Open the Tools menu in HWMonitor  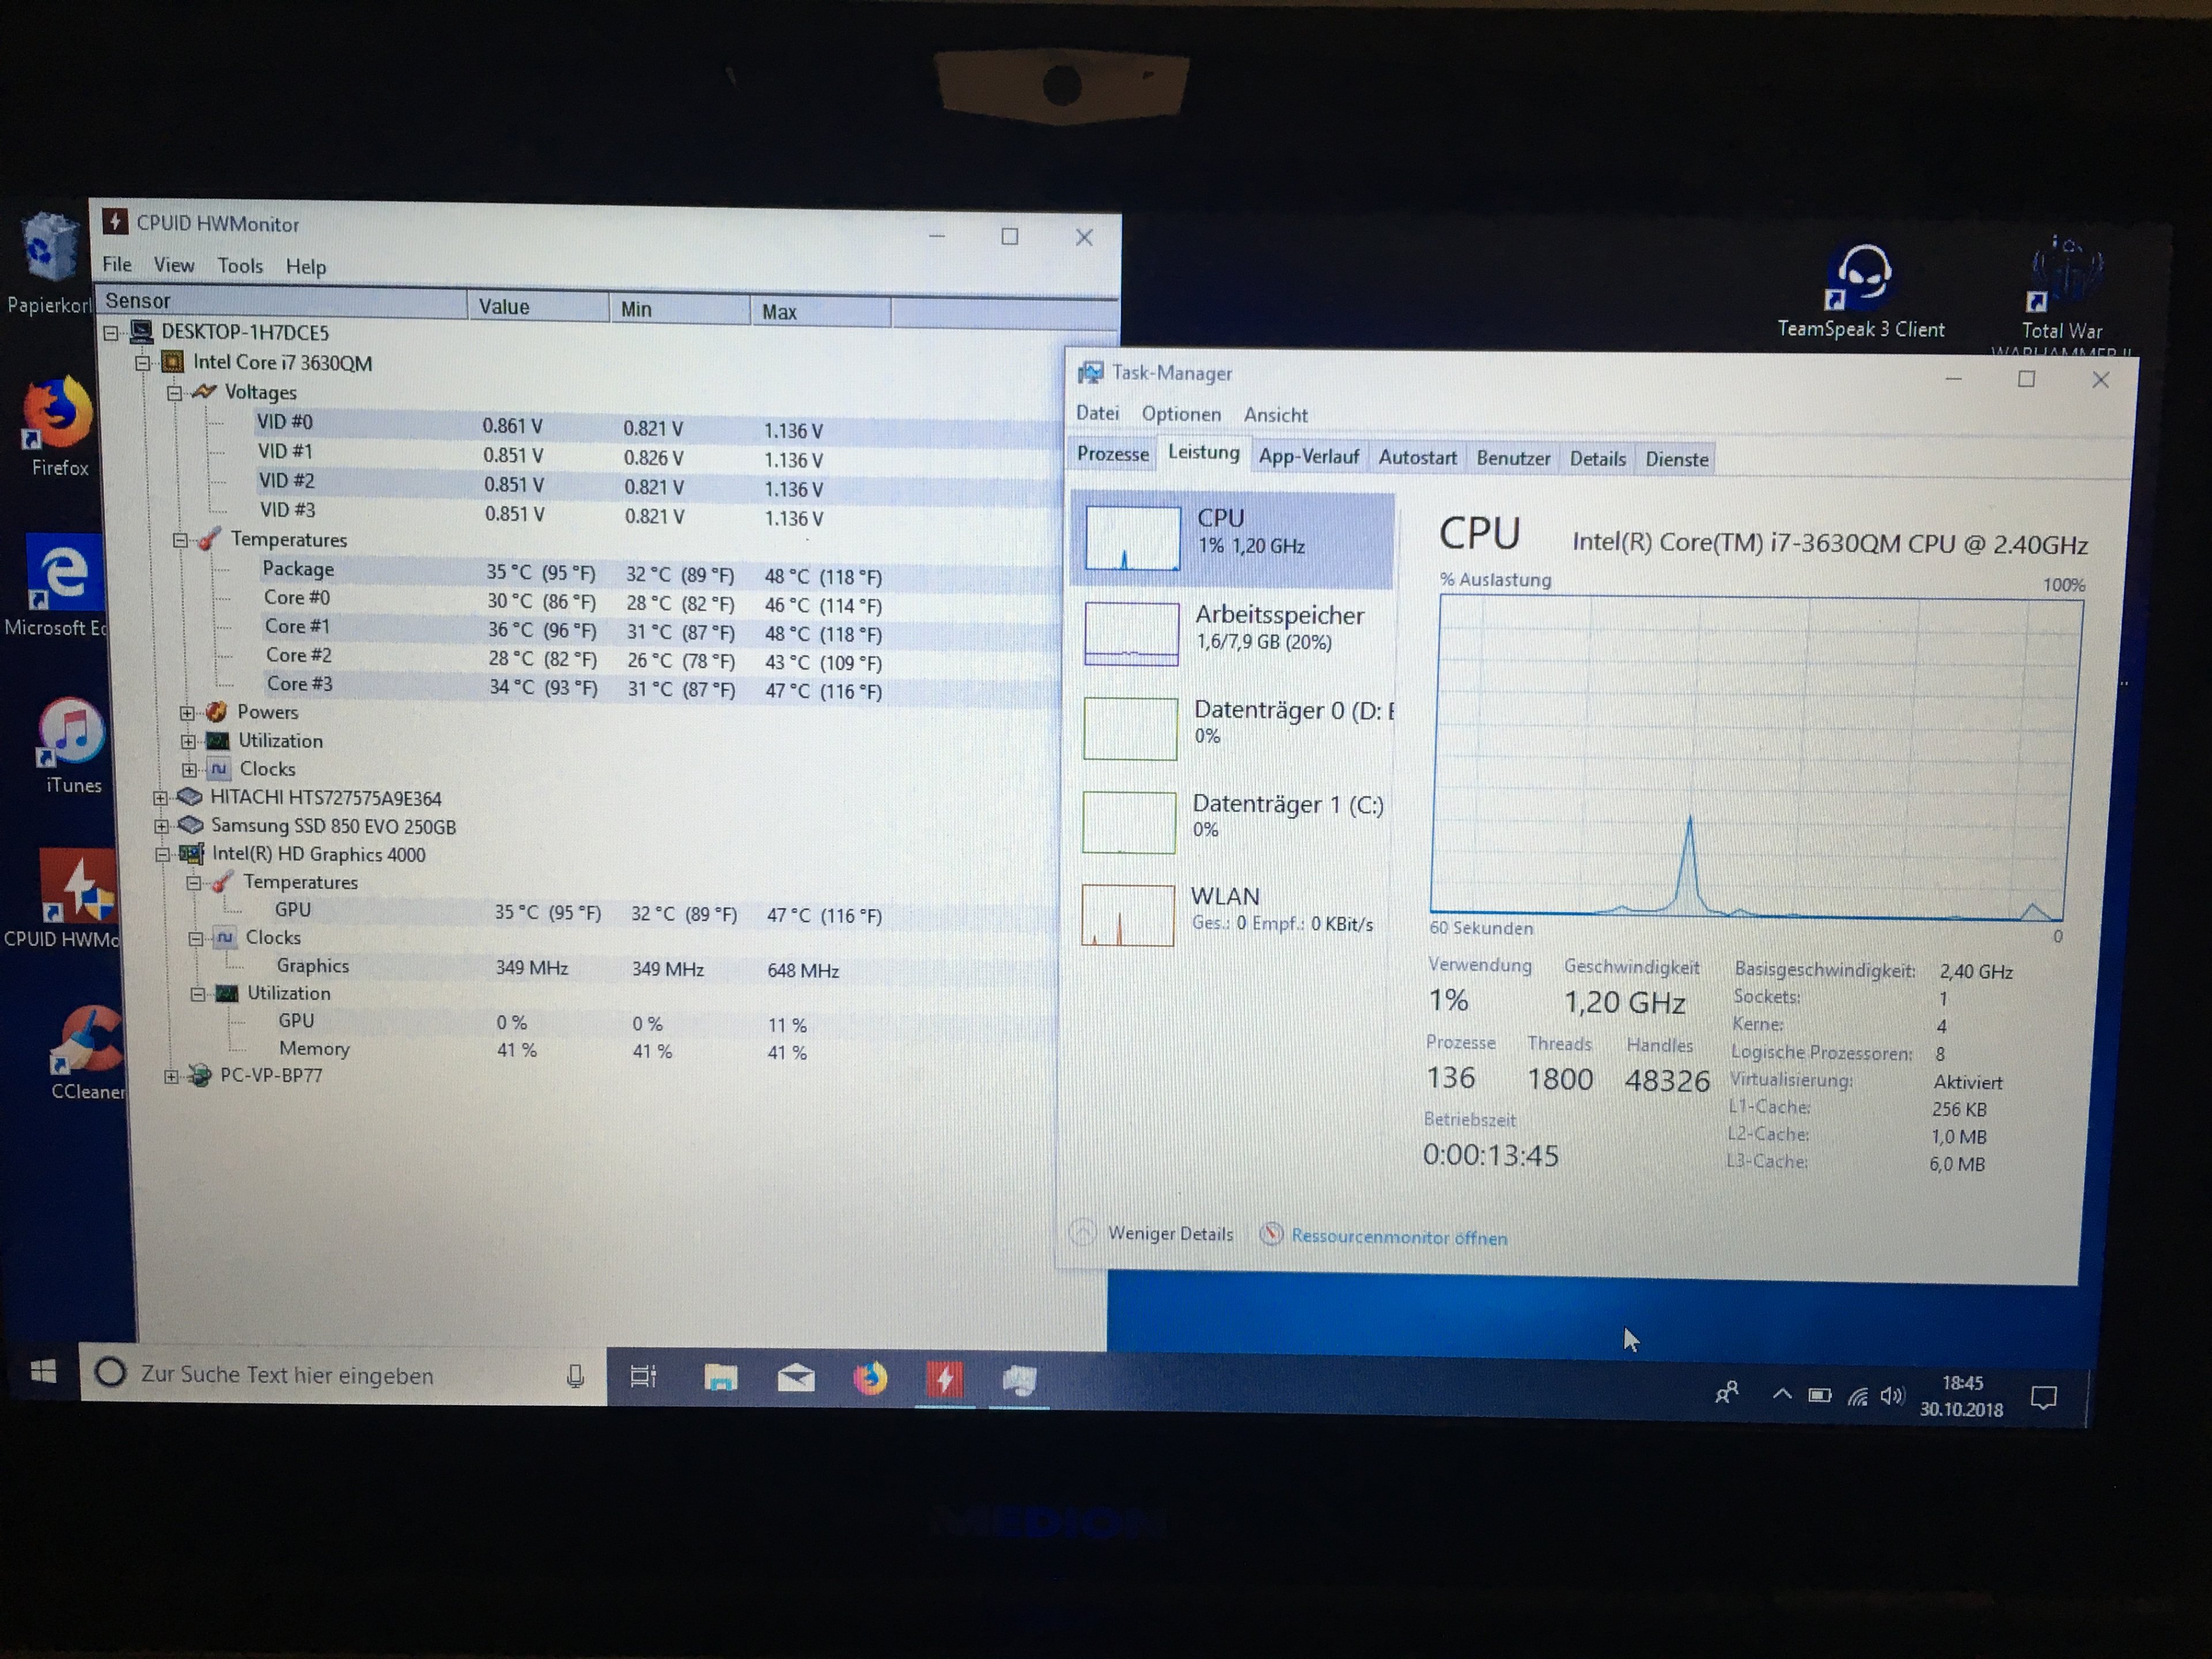click(240, 266)
